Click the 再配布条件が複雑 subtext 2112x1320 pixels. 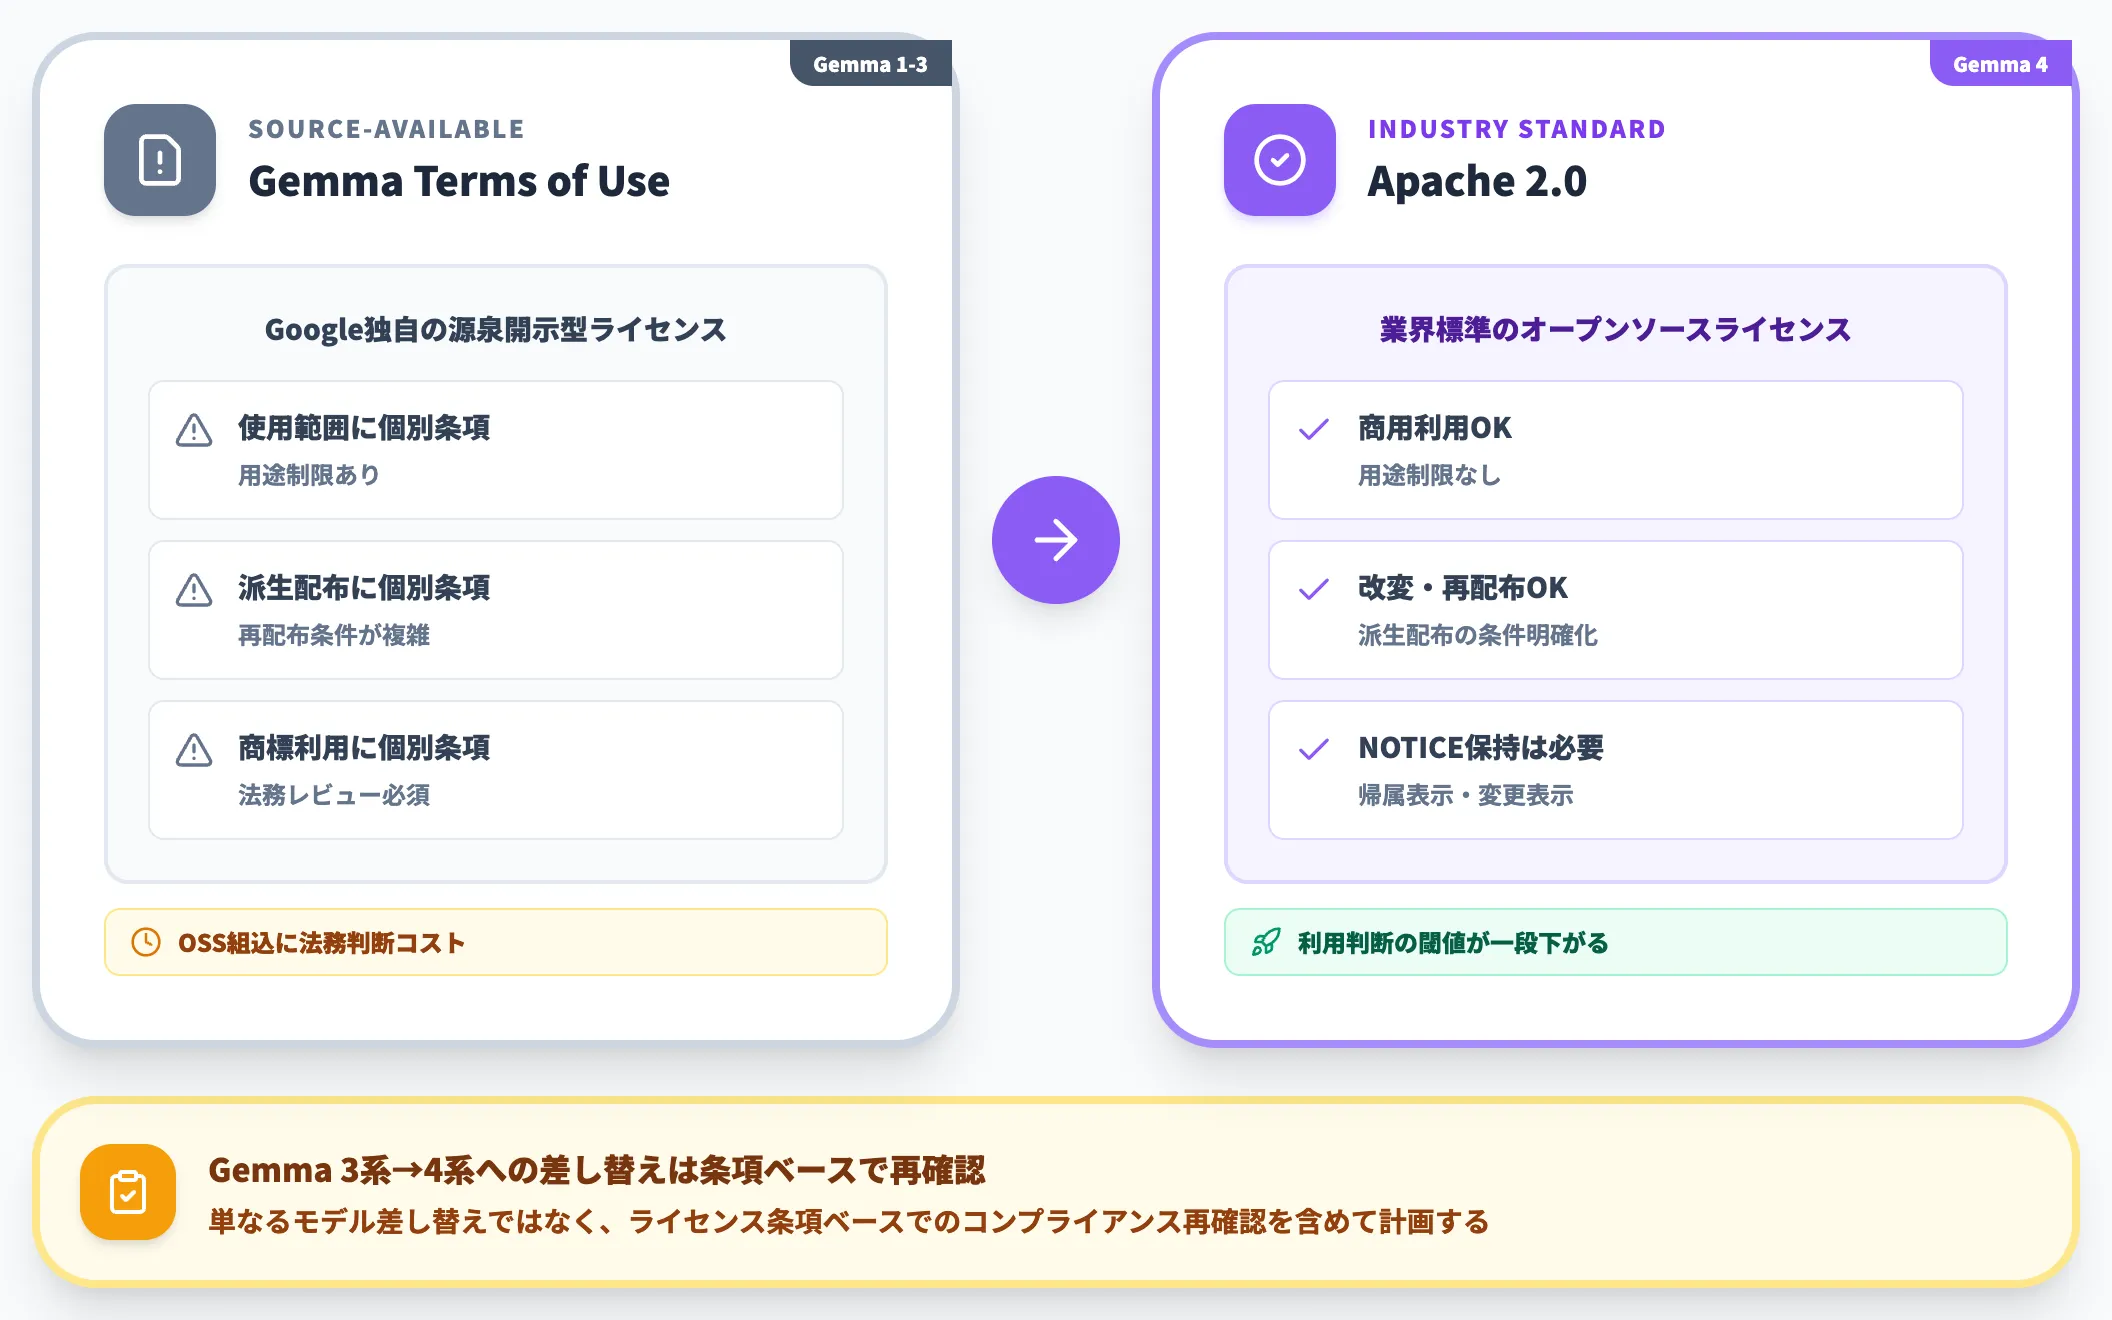(334, 635)
